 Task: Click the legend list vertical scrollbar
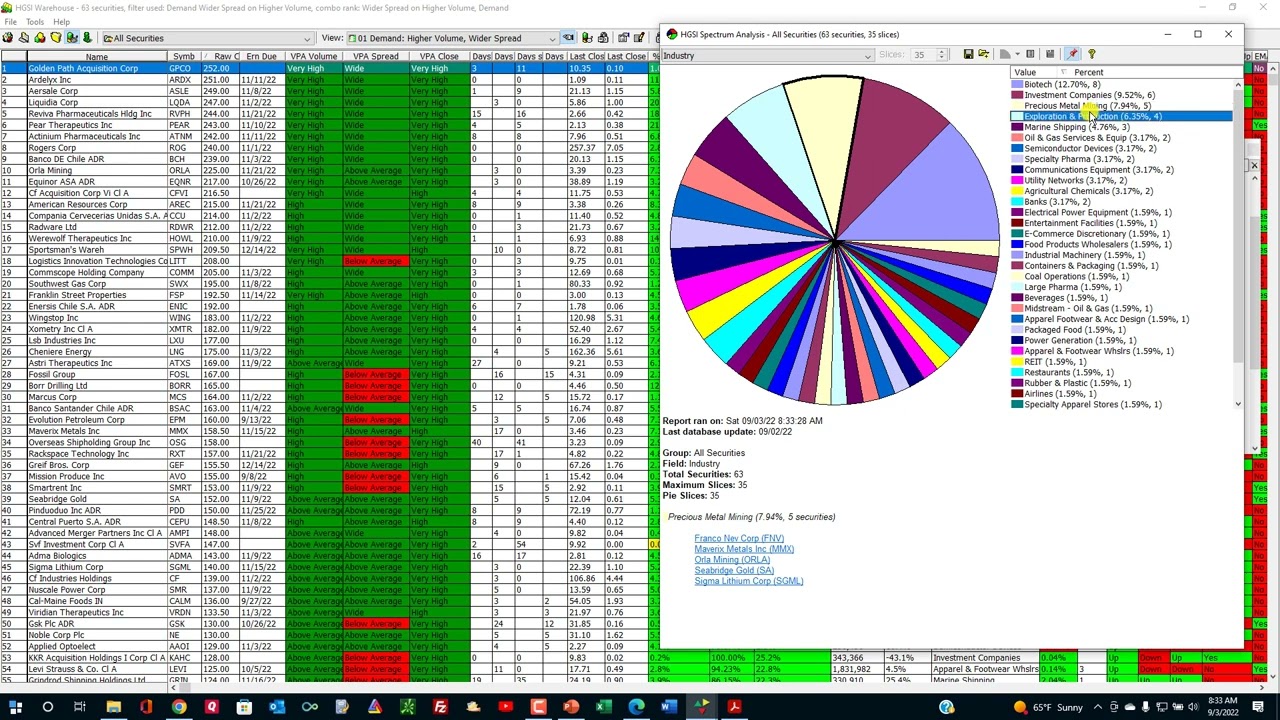pos(1238,244)
